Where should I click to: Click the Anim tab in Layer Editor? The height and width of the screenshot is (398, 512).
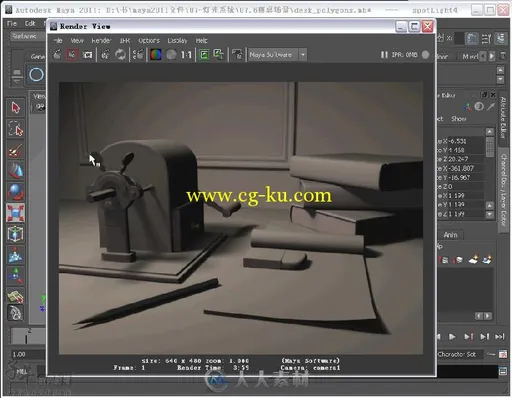(450, 235)
